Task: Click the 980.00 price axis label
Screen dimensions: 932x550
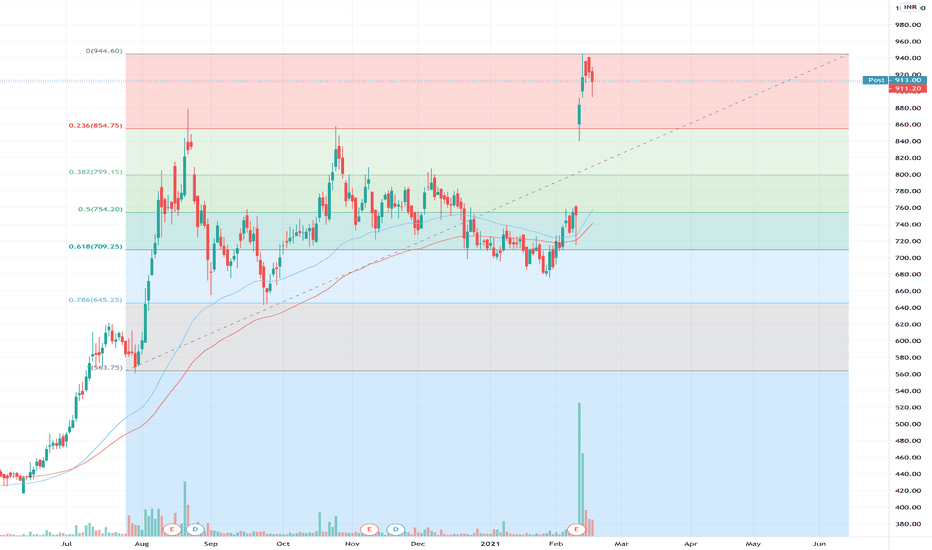Action: tap(908, 25)
